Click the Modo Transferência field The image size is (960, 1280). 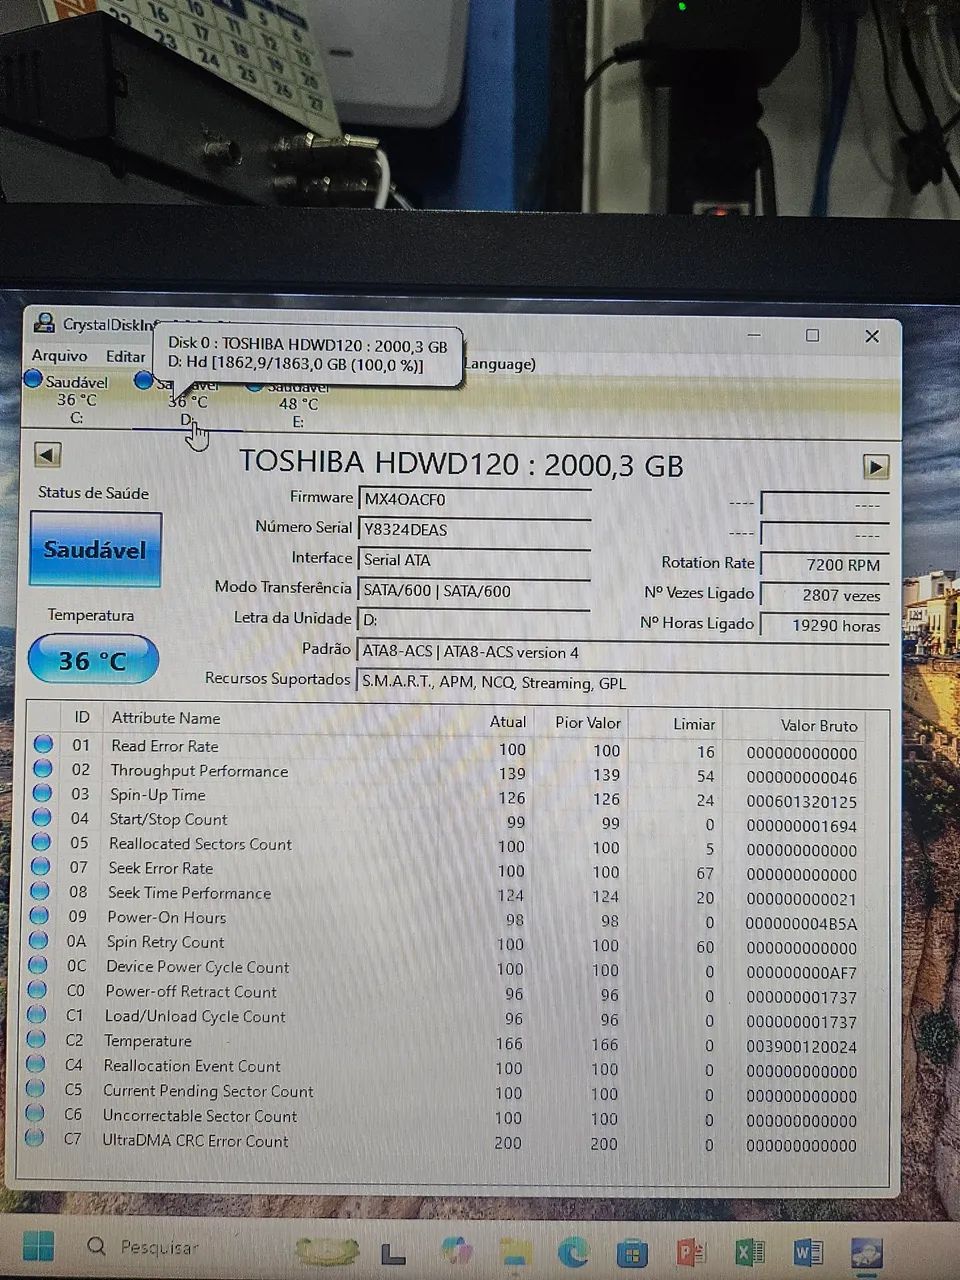(x=474, y=591)
